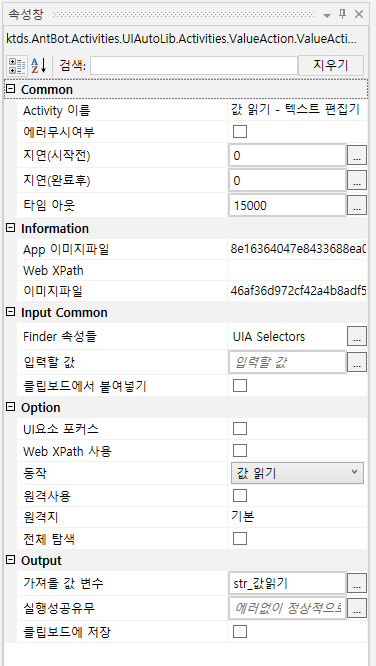This screenshot has width=376, height=666.
Task: Toggle auto-hide pin icon in panel header
Action: click(342, 14)
